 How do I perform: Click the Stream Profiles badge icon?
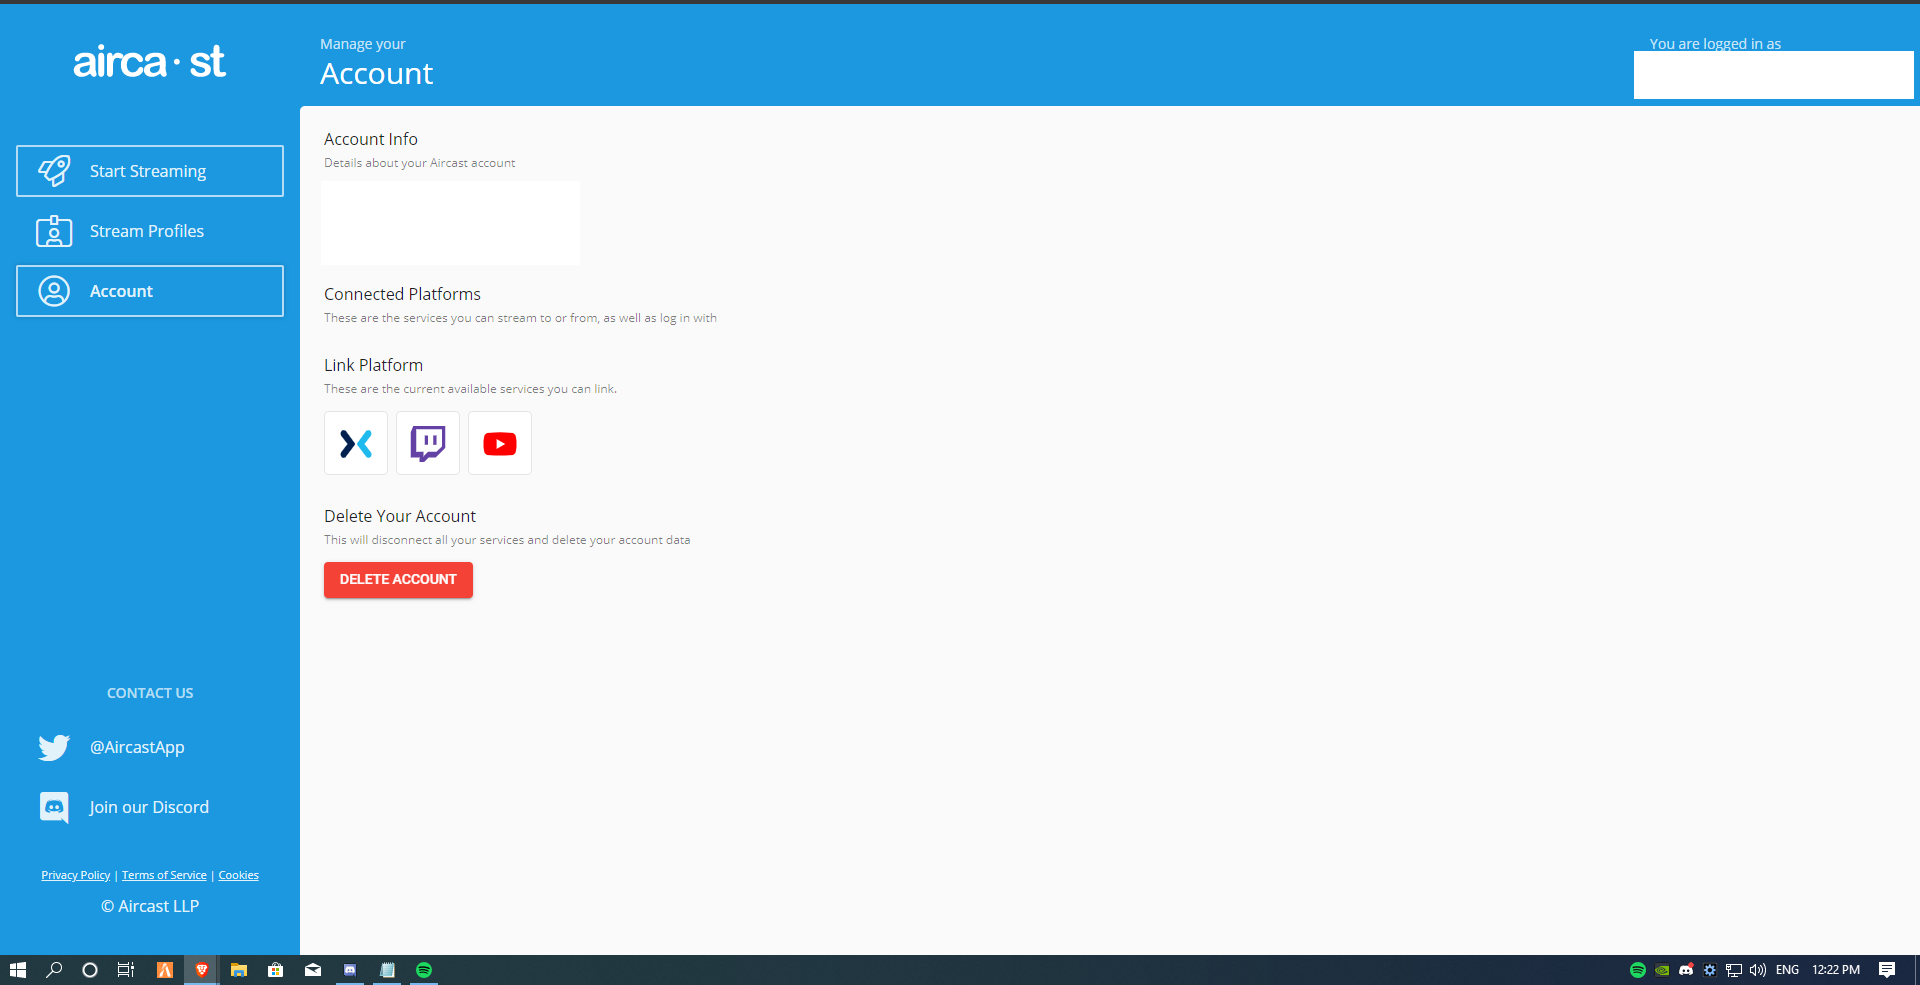tap(54, 231)
